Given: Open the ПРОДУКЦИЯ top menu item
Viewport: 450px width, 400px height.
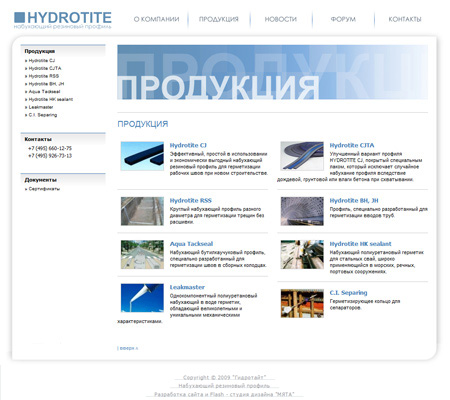Looking at the screenshot, I should (219, 19).
